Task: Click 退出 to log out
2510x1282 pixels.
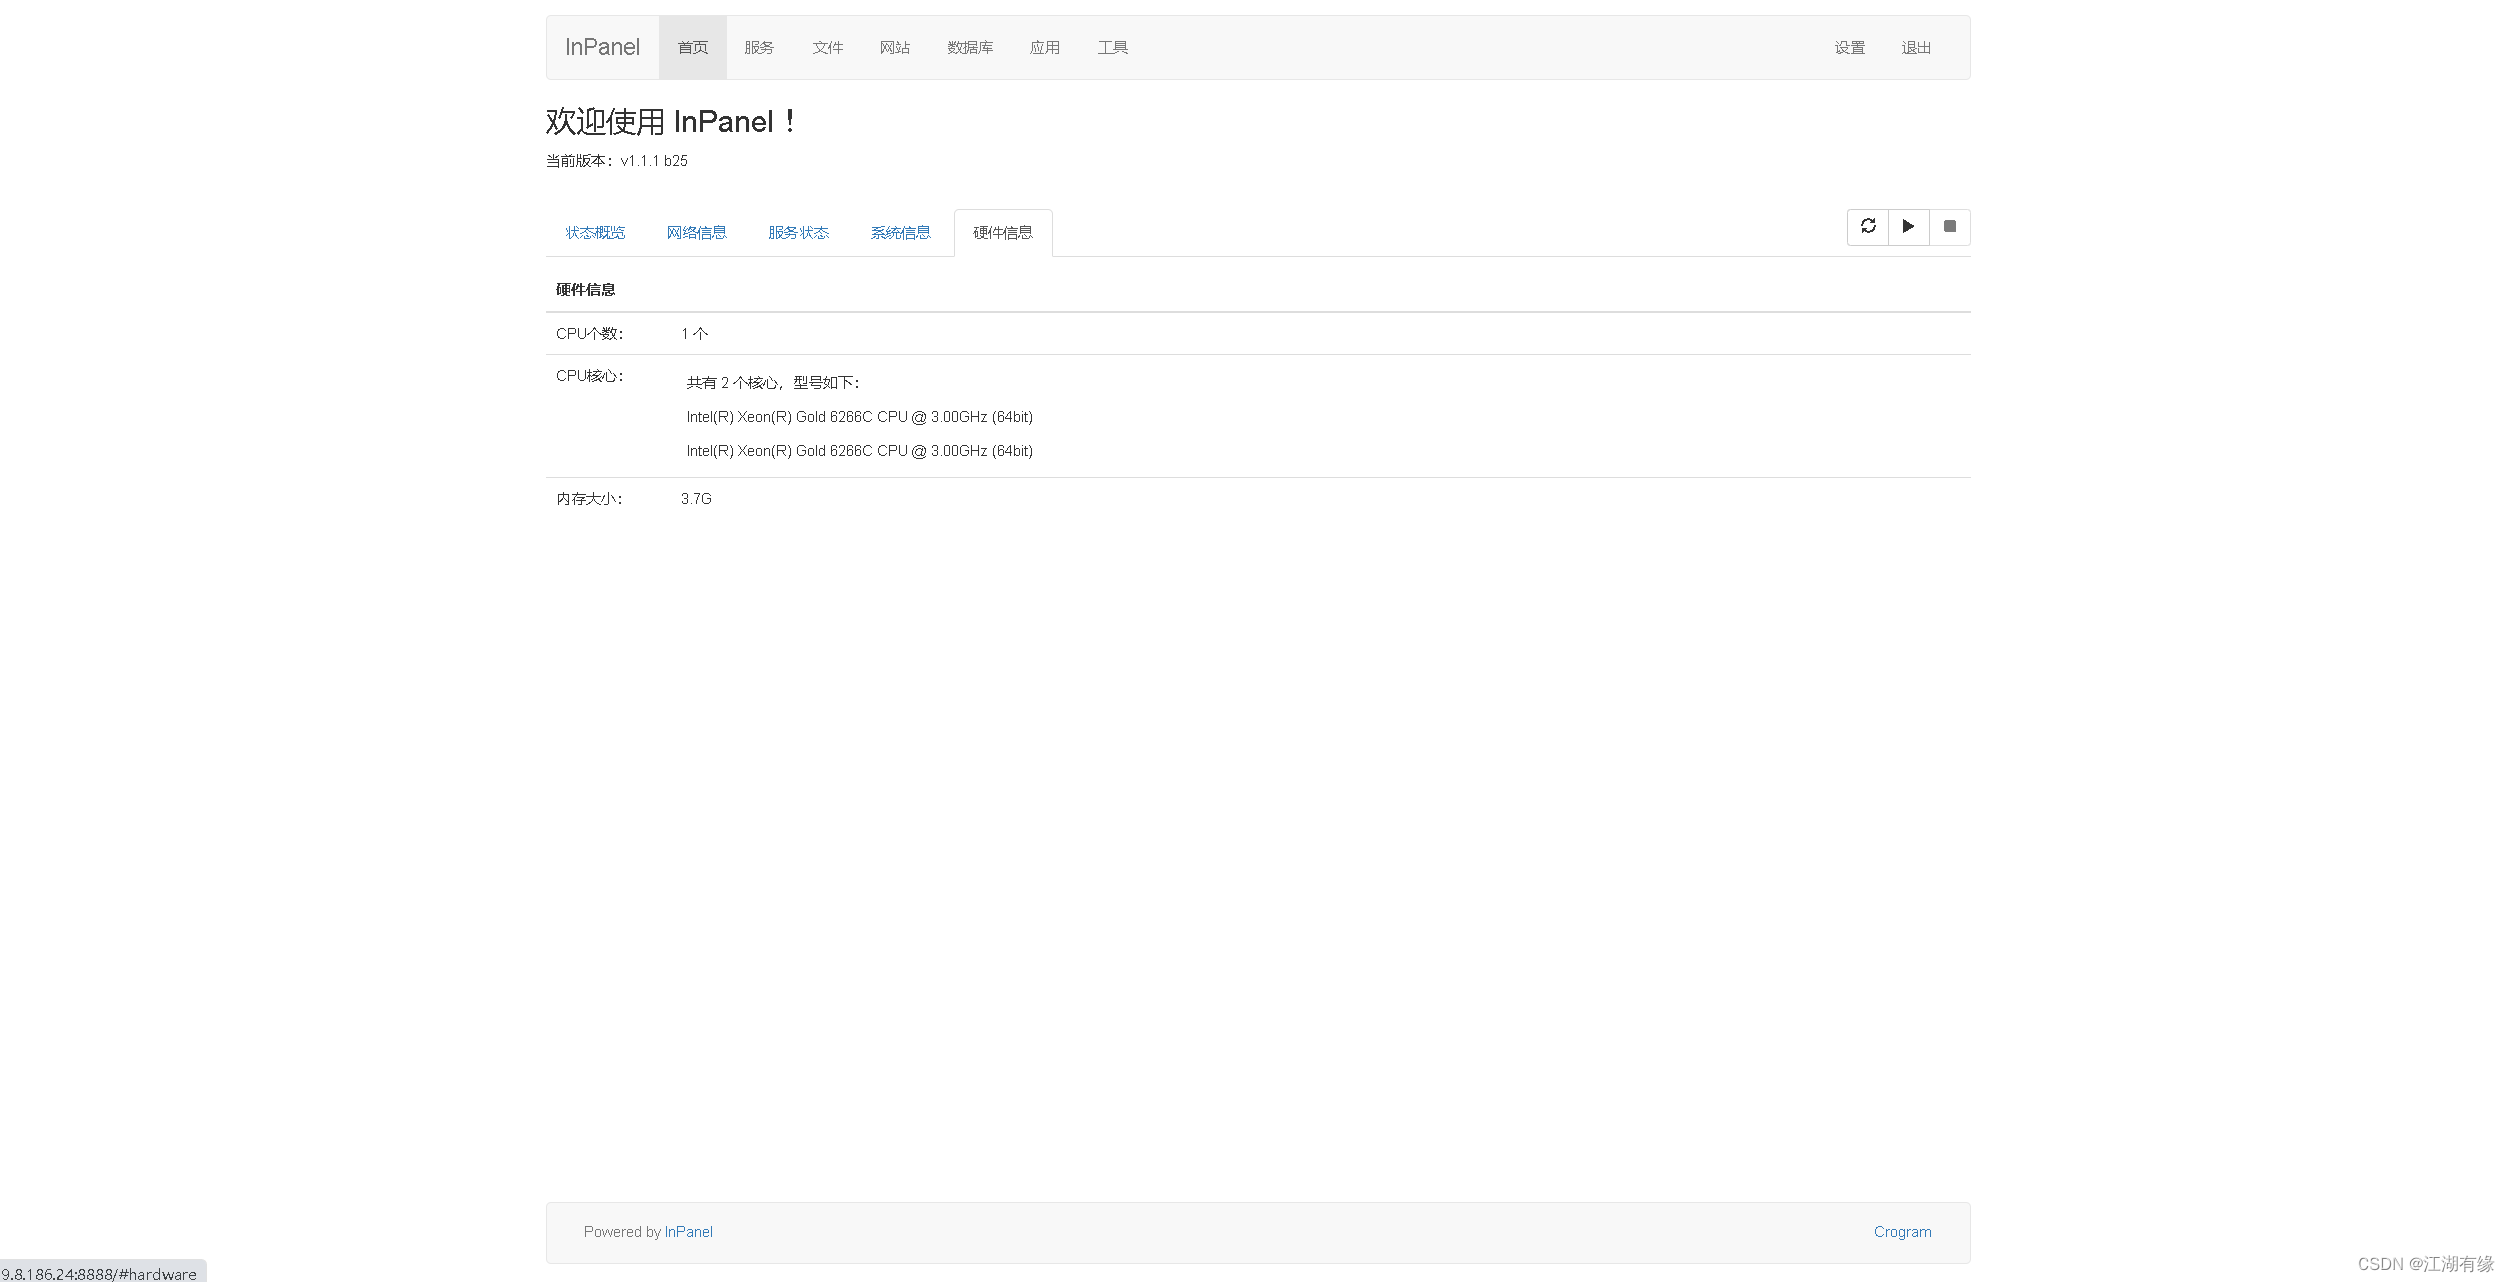Action: (x=1916, y=47)
